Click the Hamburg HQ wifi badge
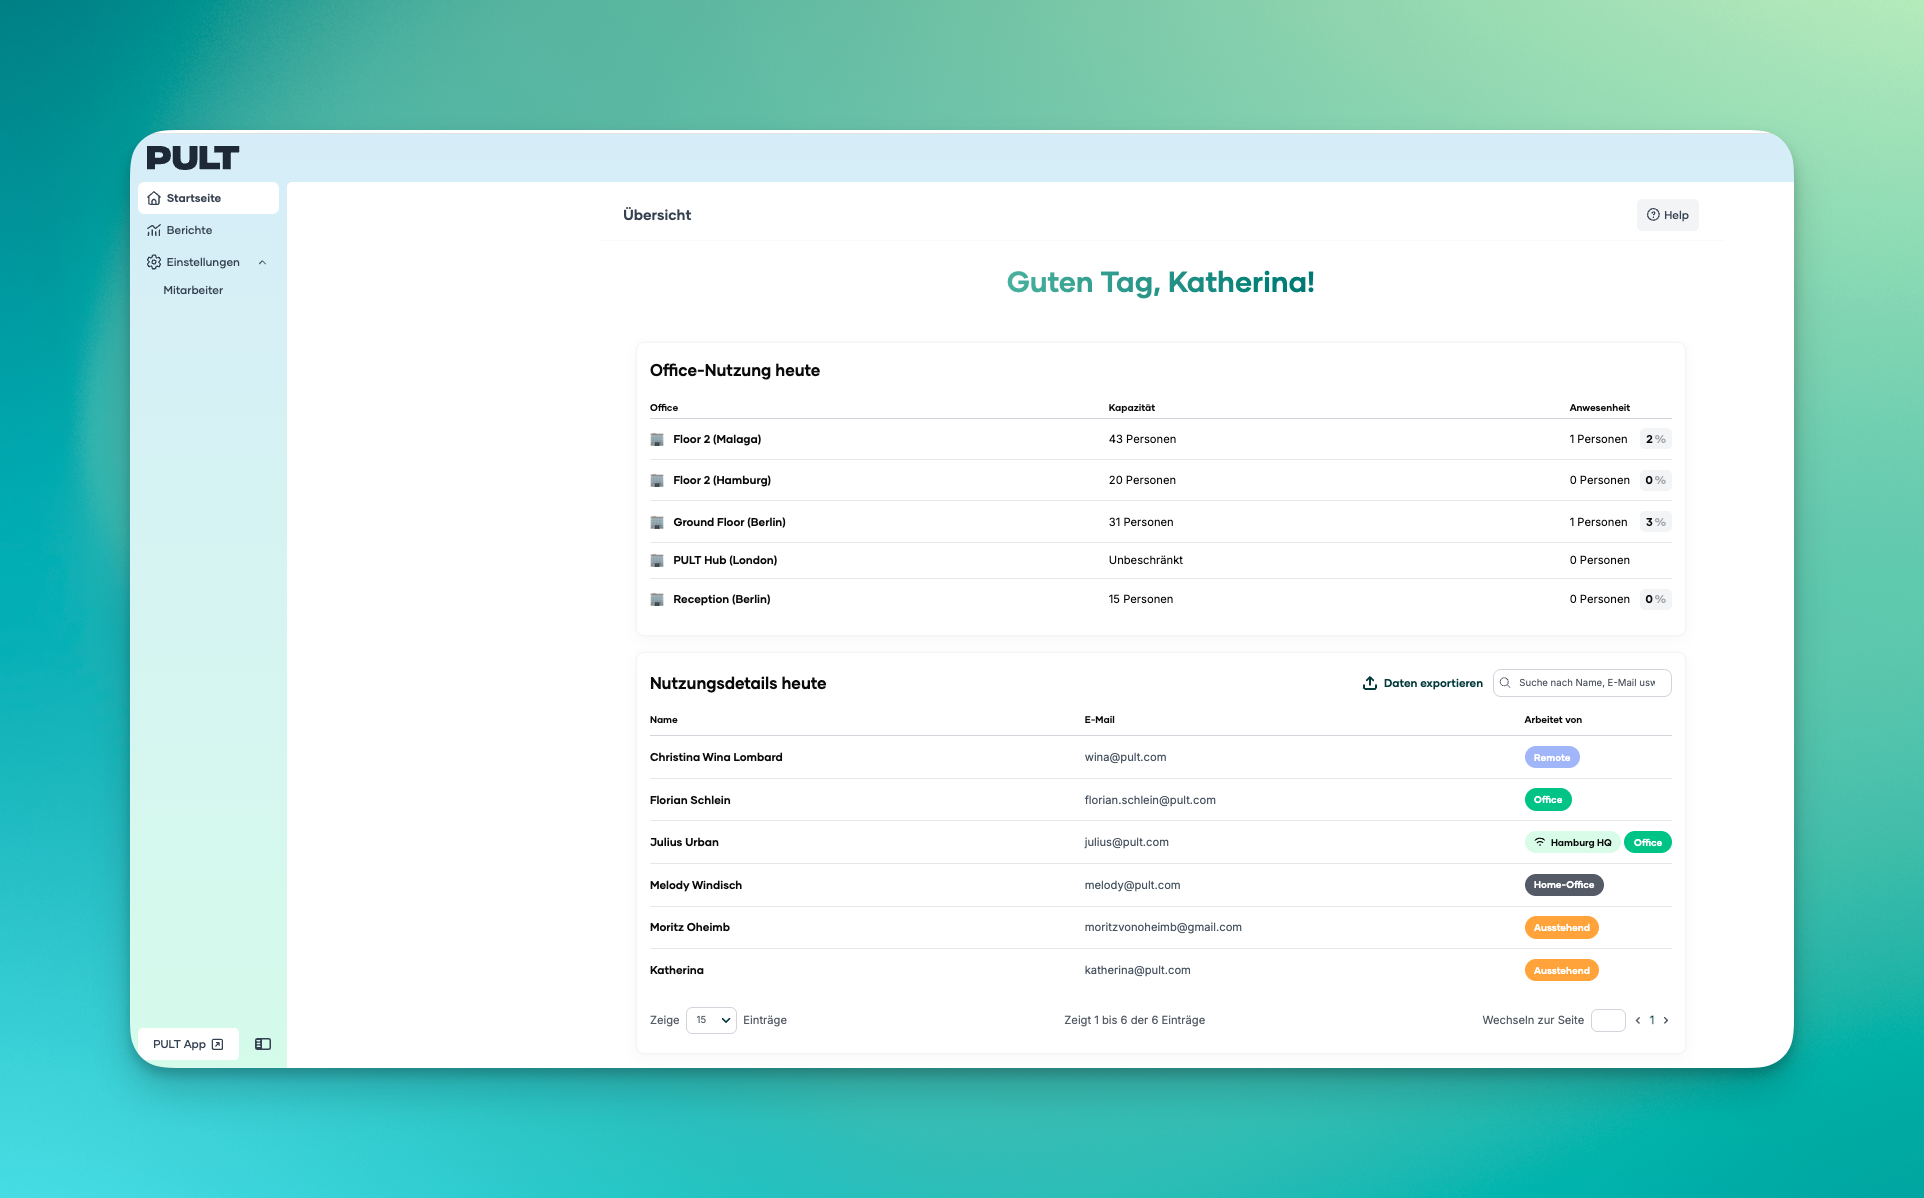 pyautogui.click(x=1572, y=842)
